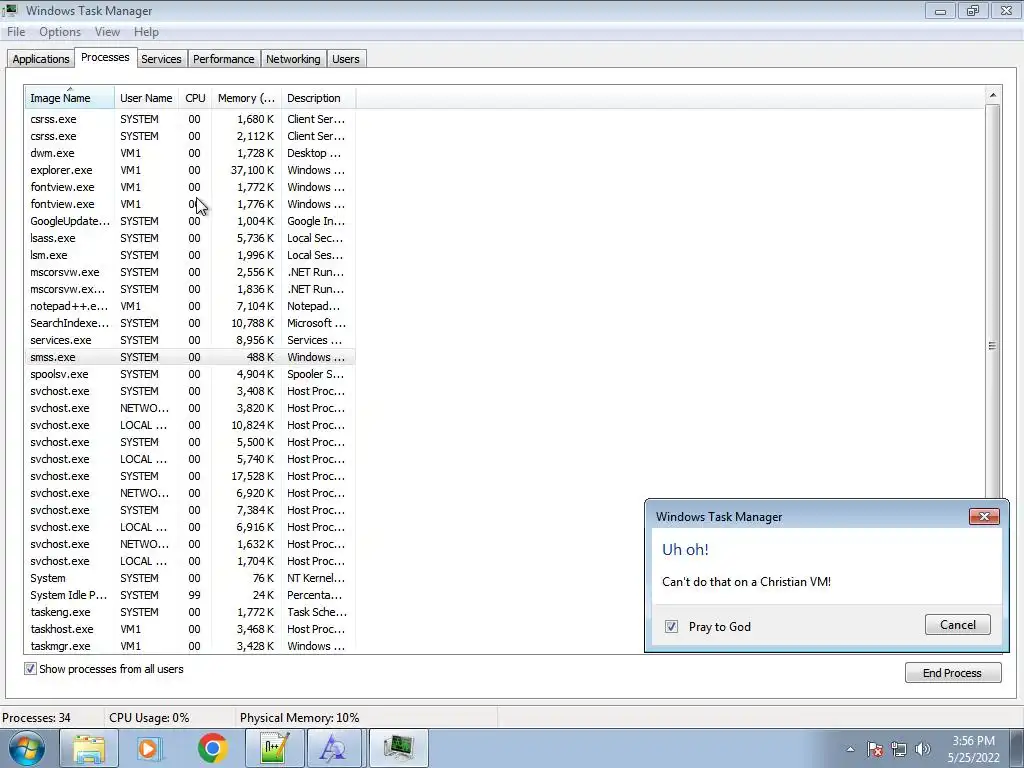Select svchost.exe row using 10,824 K
Screen dimensions: 1024x768
(x=189, y=425)
